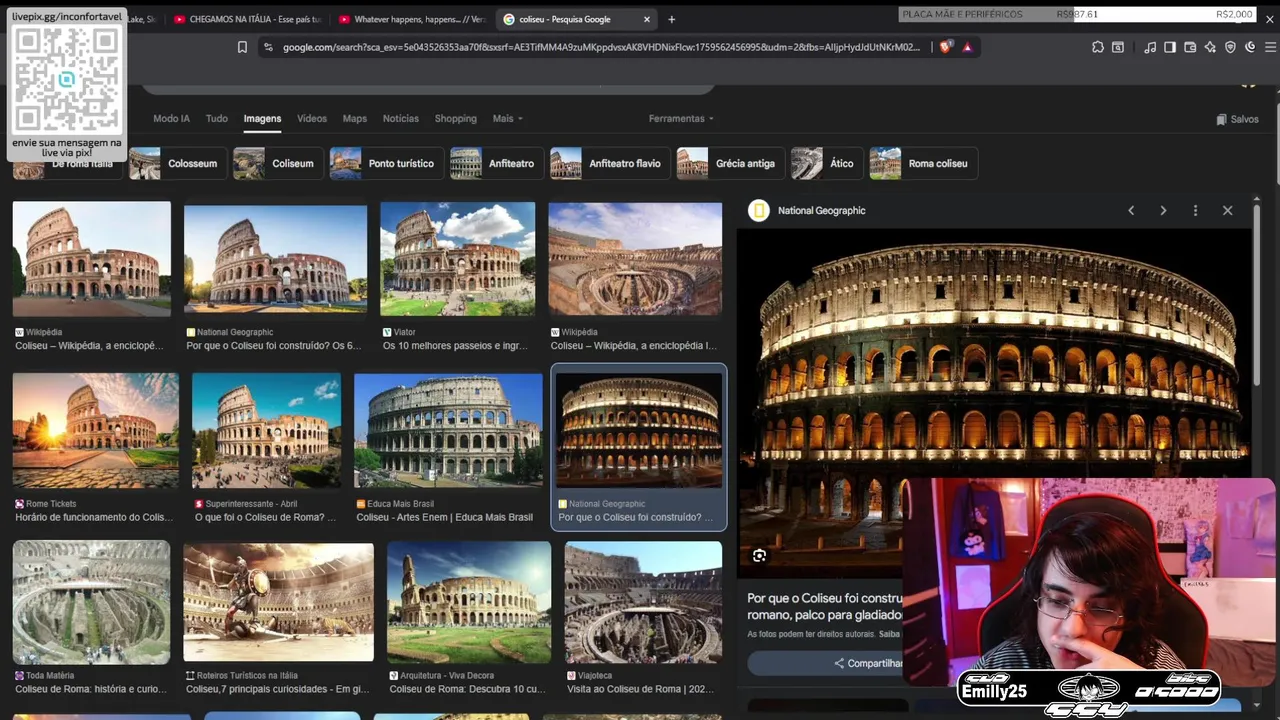Screen dimensions: 1280x720
Task: Switch to the Shopping results tab
Action: click(x=455, y=119)
